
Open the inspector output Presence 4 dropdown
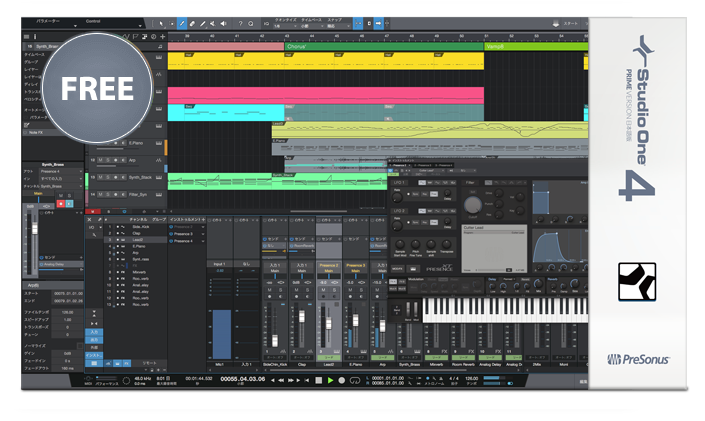61,171
